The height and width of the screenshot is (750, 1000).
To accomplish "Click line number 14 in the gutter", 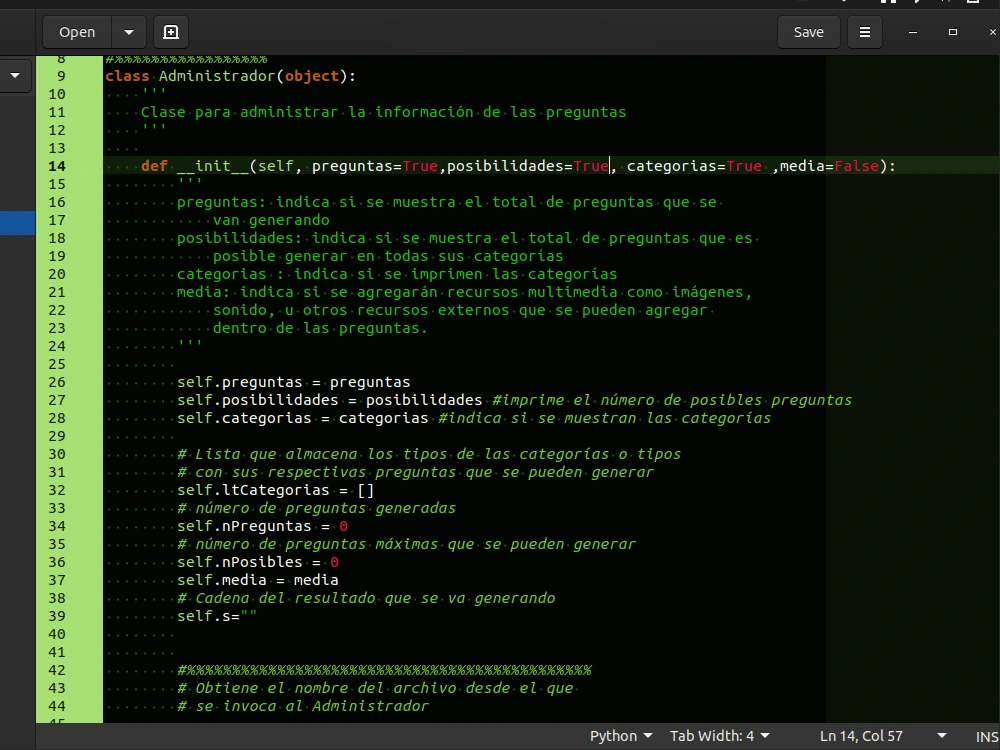I will click(x=57, y=166).
